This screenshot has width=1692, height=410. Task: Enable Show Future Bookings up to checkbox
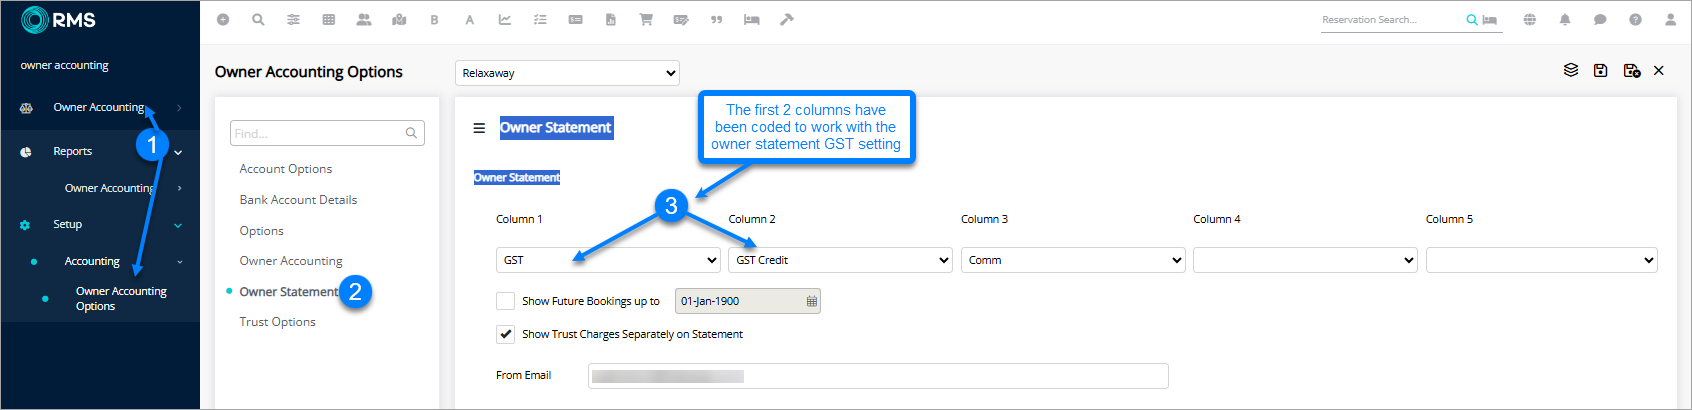[x=506, y=301]
